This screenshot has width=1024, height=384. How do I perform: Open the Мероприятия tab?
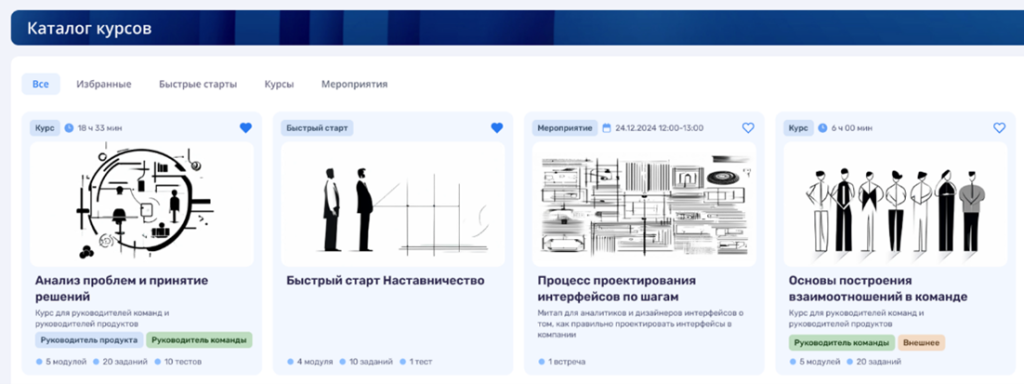[x=355, y=84]
